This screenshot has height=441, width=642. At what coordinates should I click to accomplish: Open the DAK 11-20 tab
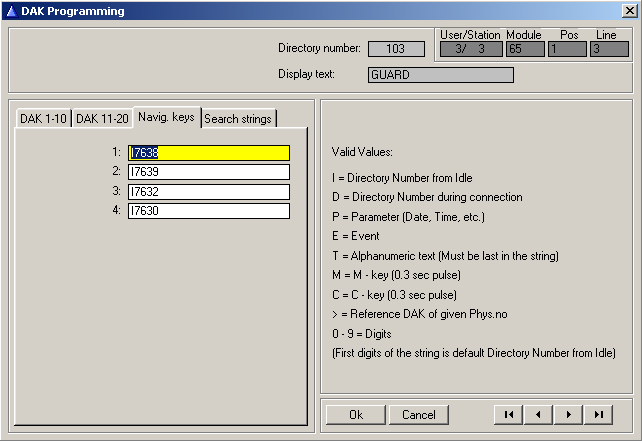point(103,119)
